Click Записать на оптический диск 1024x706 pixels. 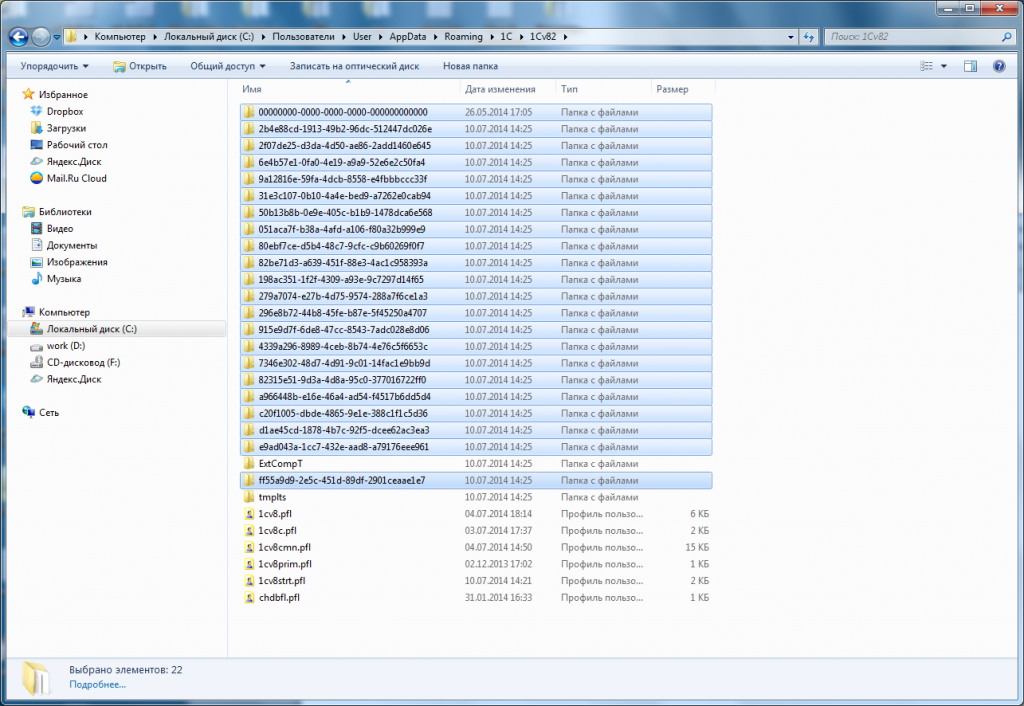point(355,66)
